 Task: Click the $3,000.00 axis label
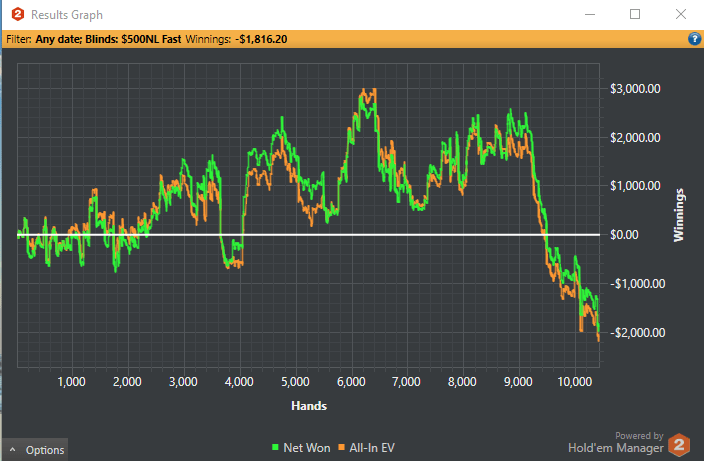click(x=635, y=88)
